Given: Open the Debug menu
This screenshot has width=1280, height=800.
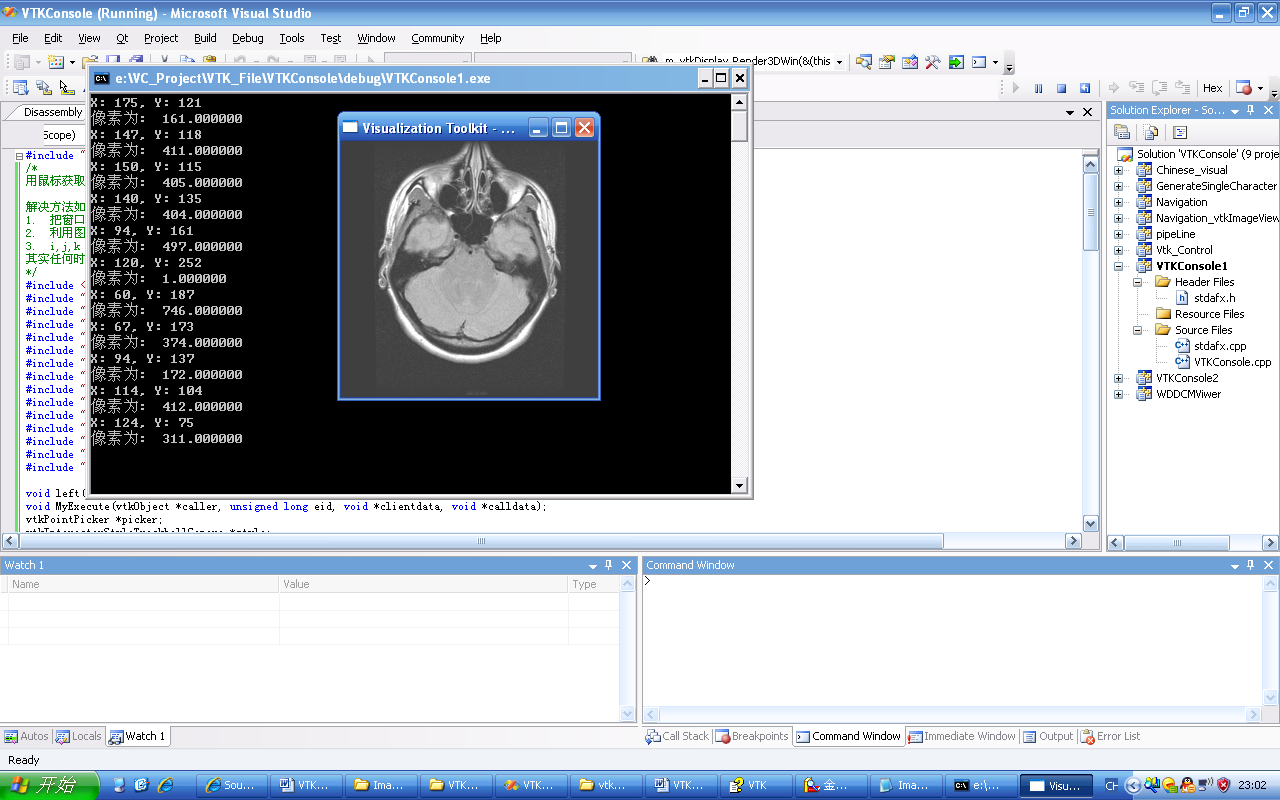Looking at the screenshot, I should (x=248, y=38).
